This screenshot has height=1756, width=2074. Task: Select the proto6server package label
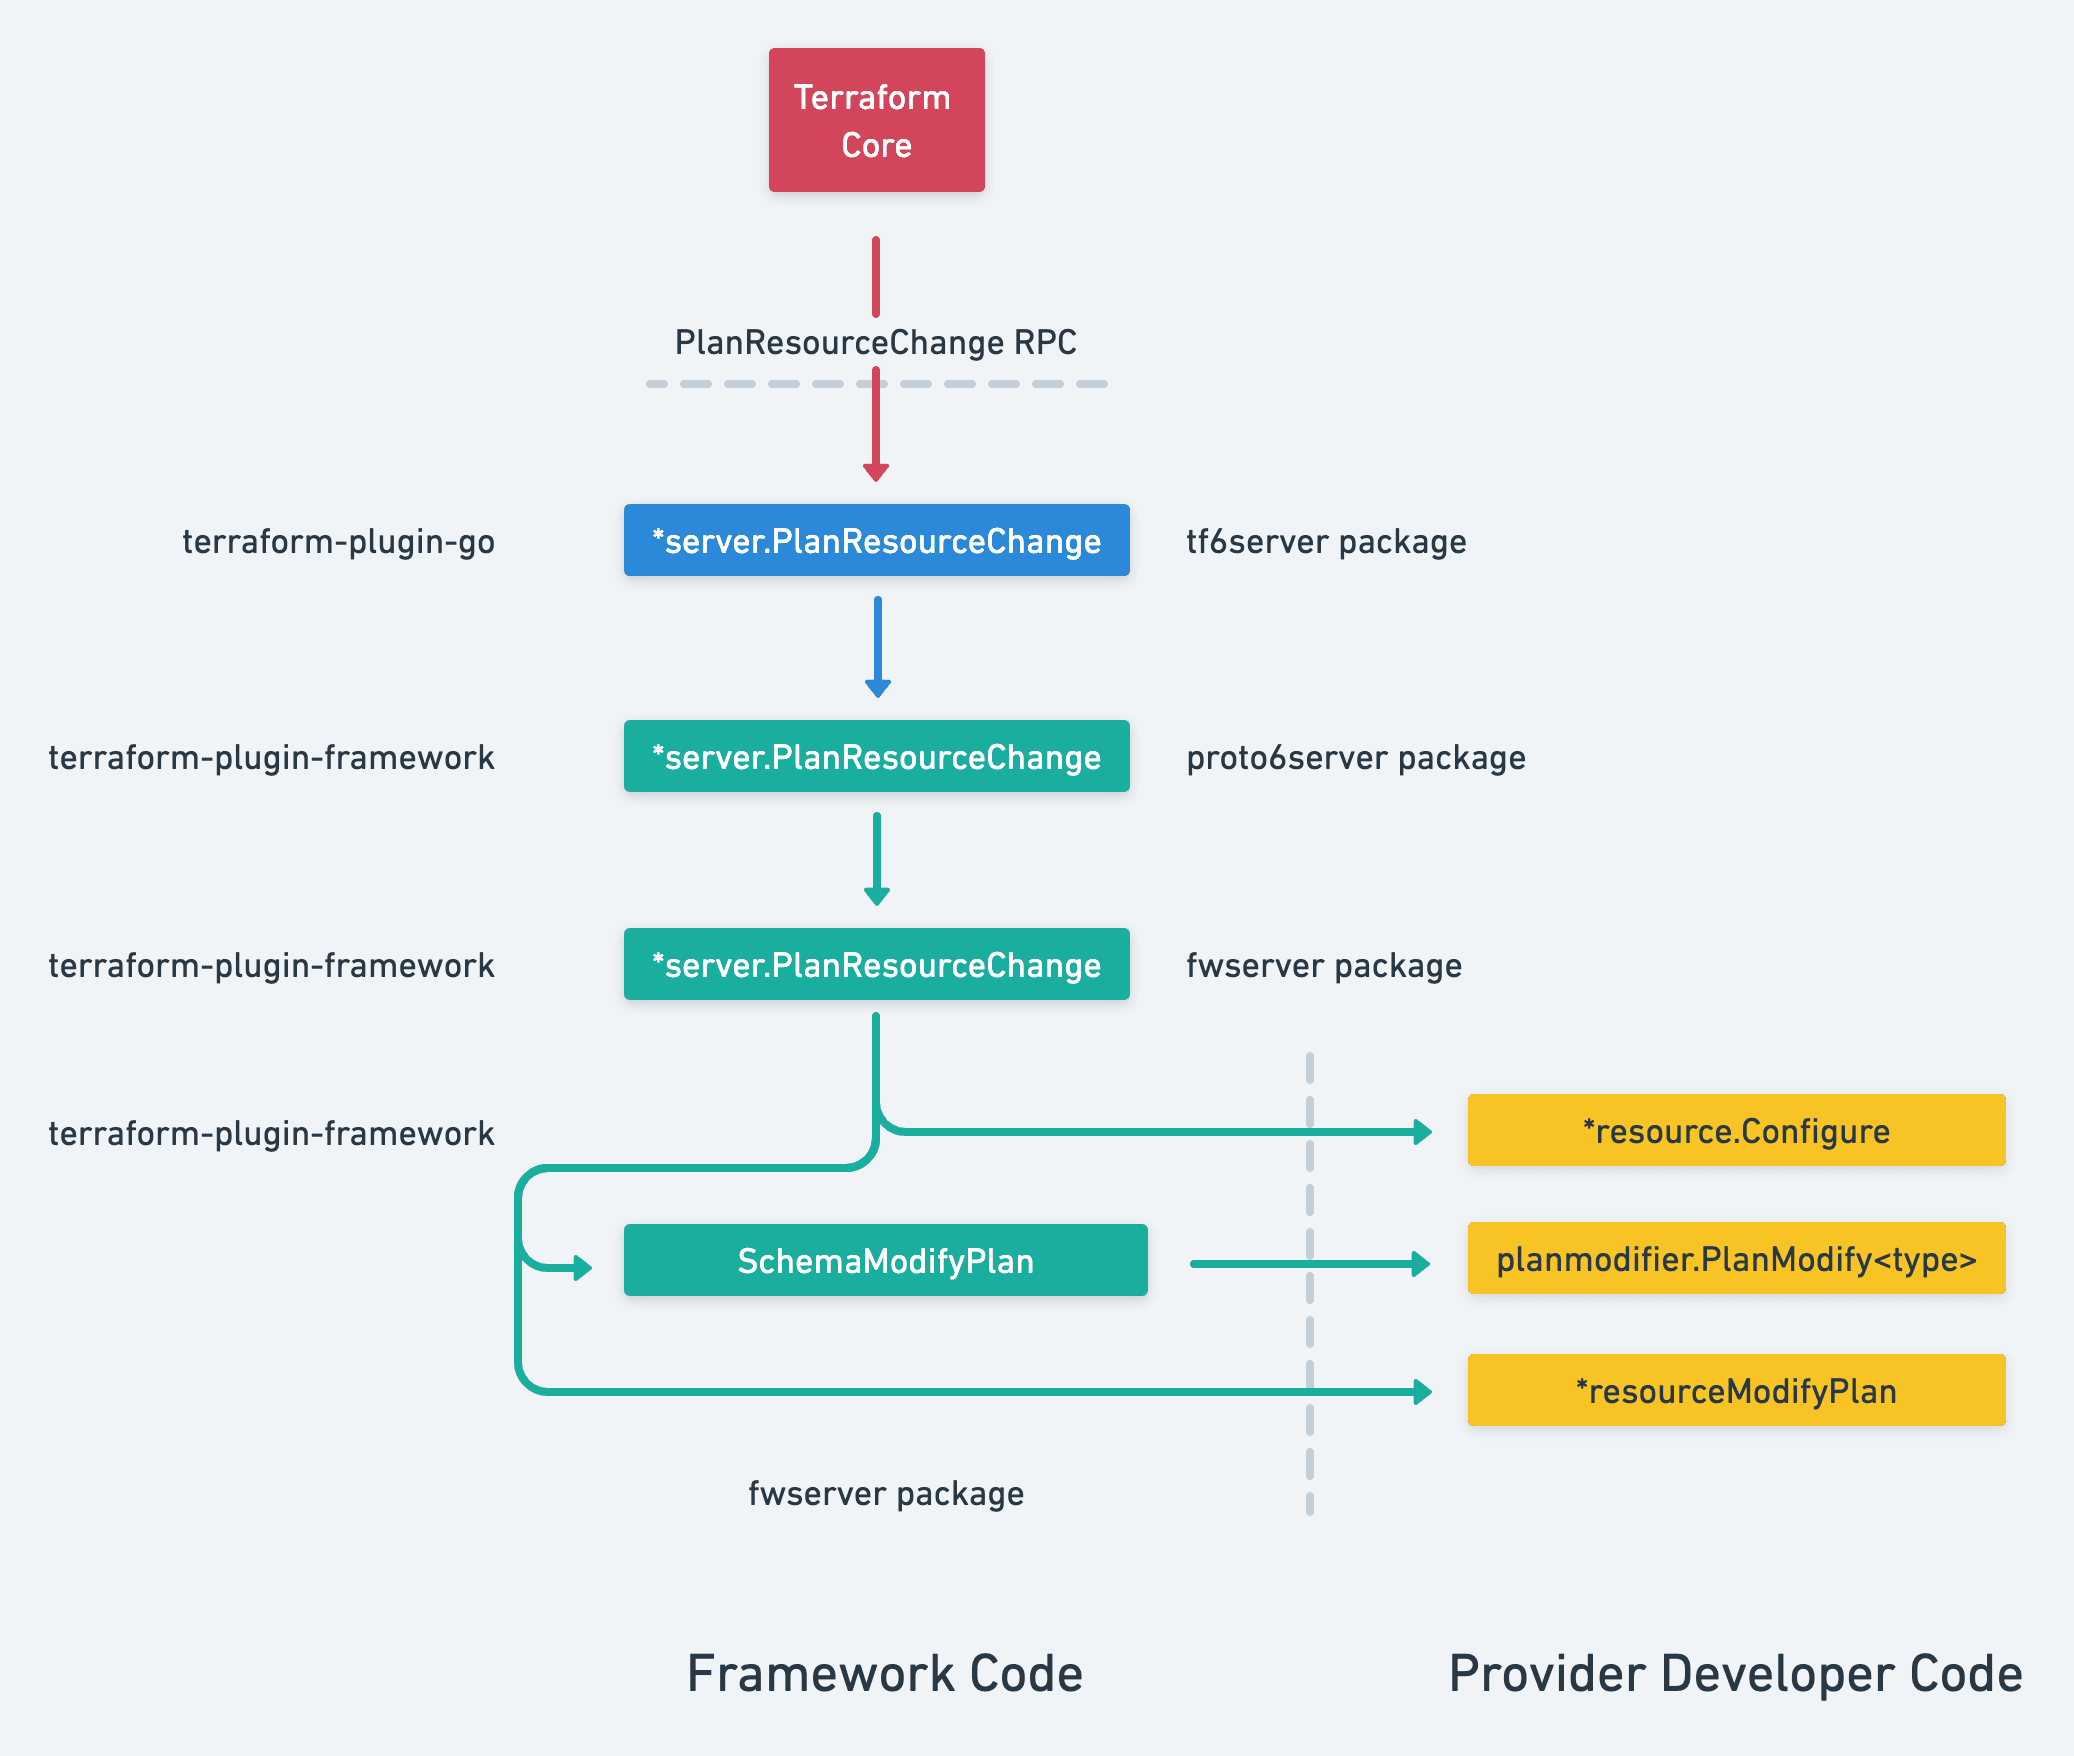[1356, 758]
